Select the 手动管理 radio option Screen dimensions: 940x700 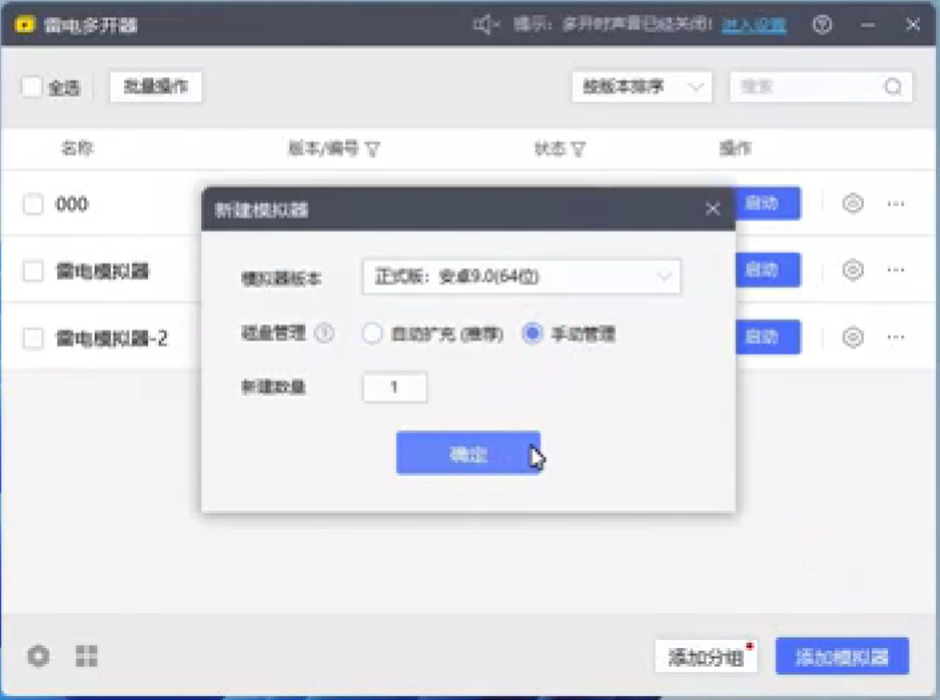pos(532,333)
